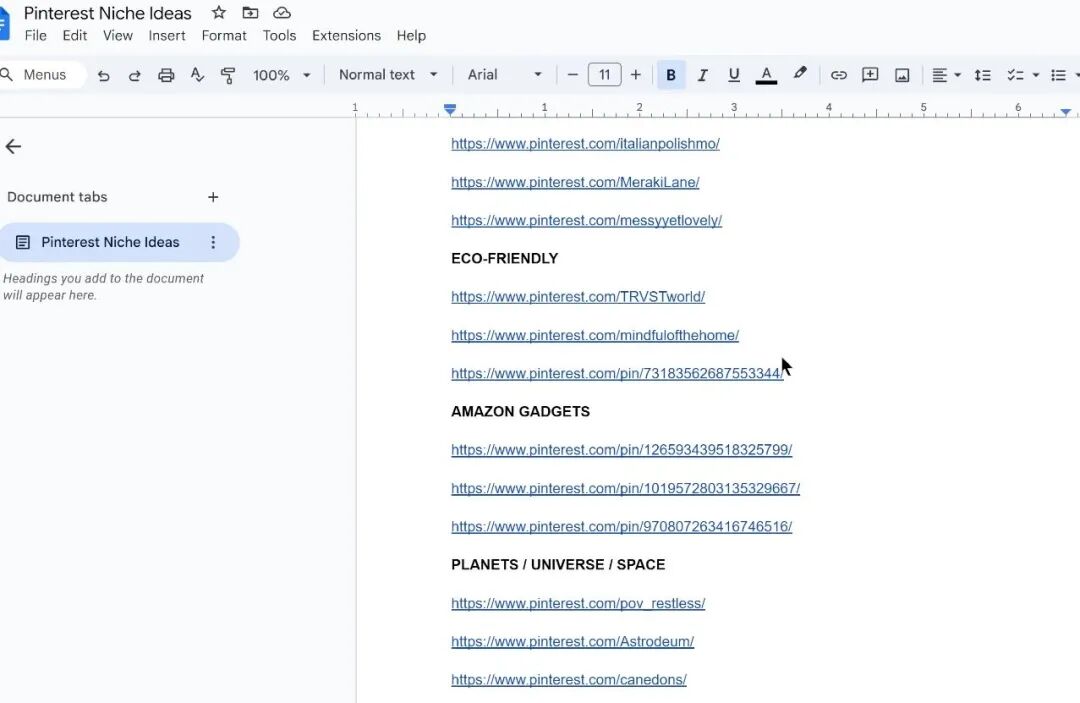The image size is (1080, 703).
Task: Click the bulleted list icon
Action: pyautogui.click(x=1059, y=75)
